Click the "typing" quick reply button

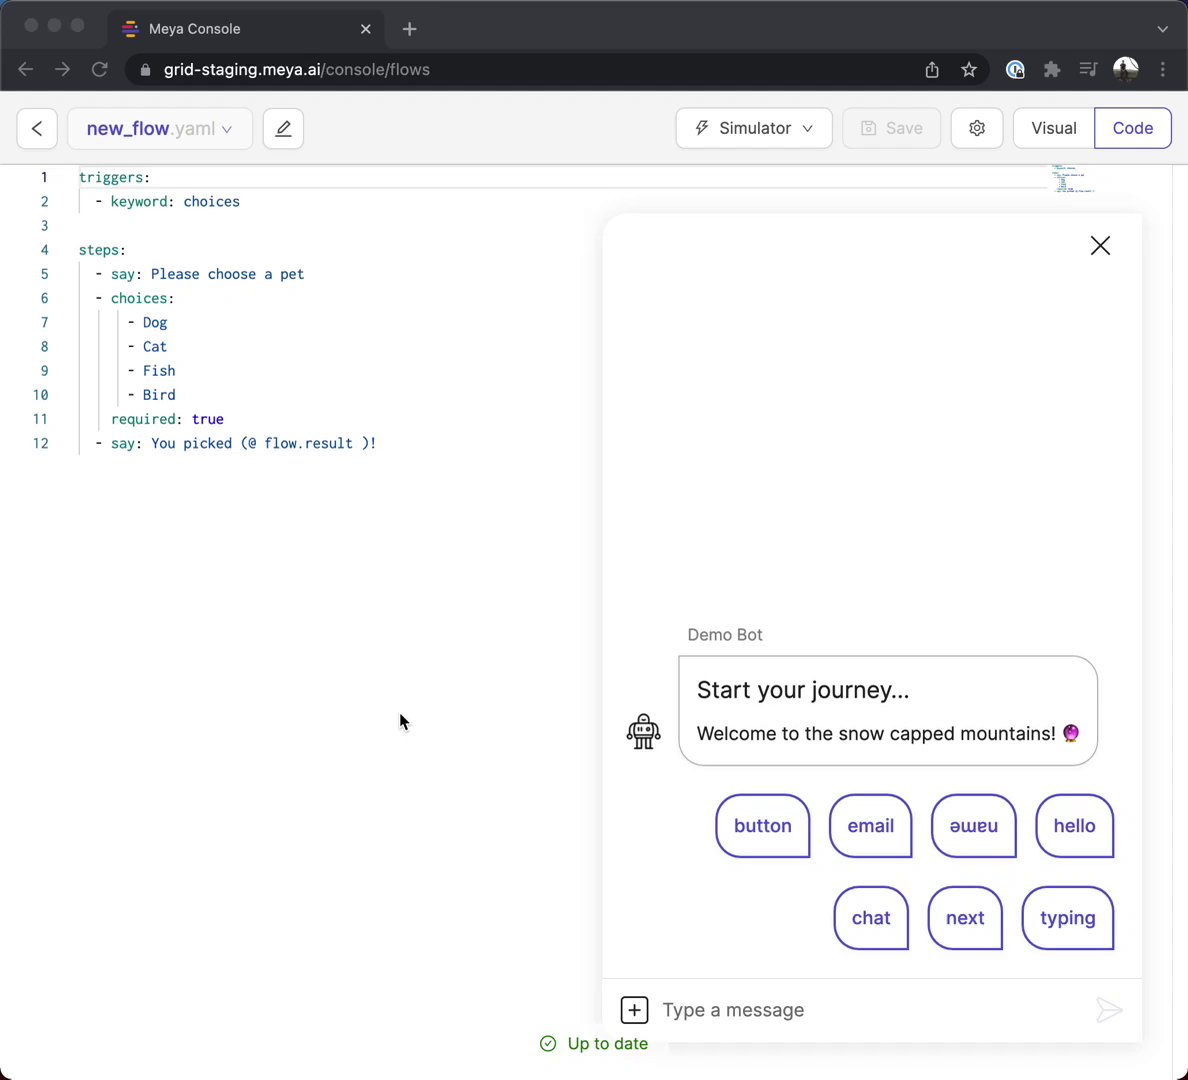tap(1067, 918)
